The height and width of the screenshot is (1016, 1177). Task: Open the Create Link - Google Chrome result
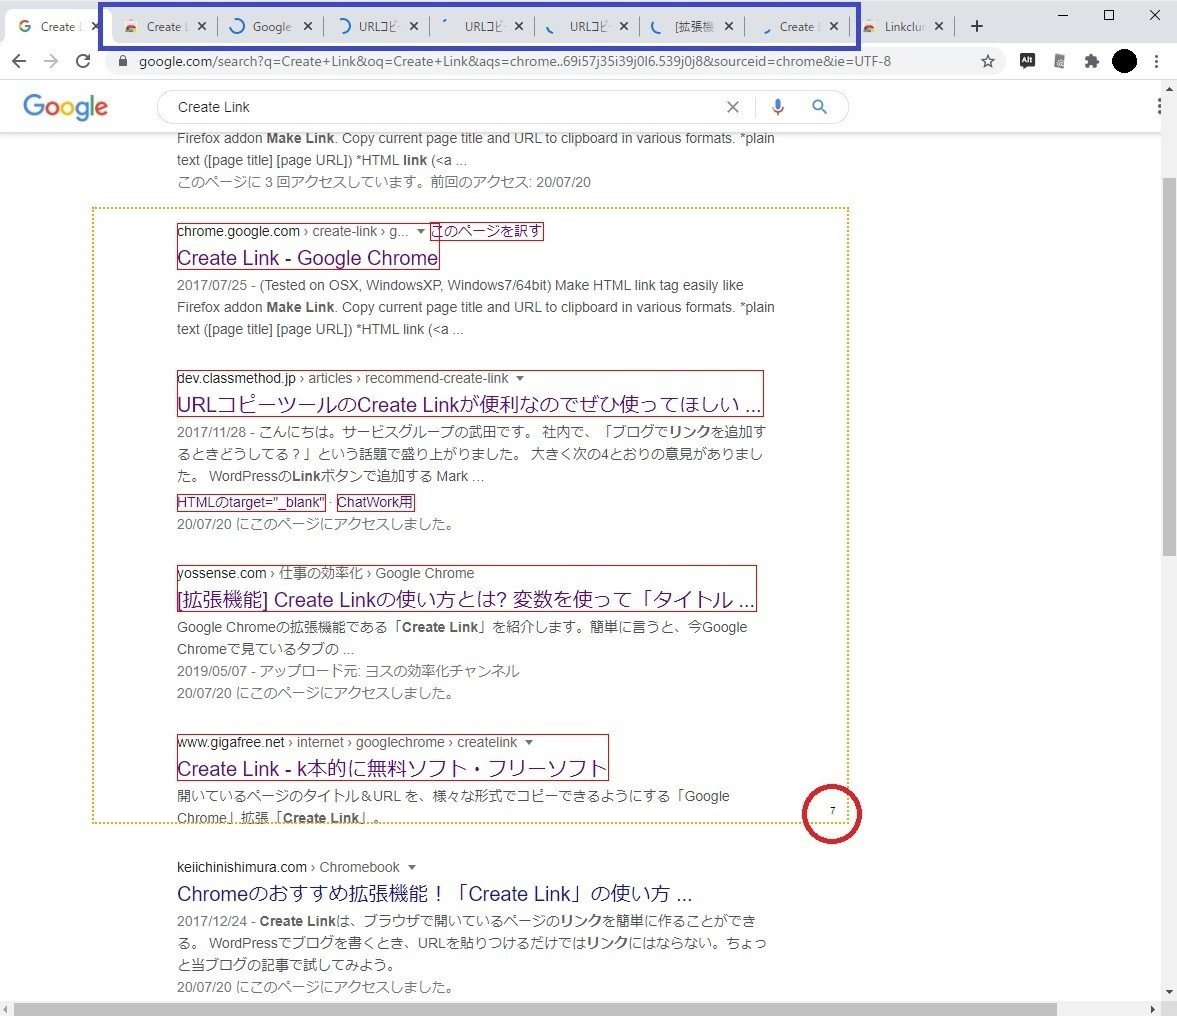[308, 258]
